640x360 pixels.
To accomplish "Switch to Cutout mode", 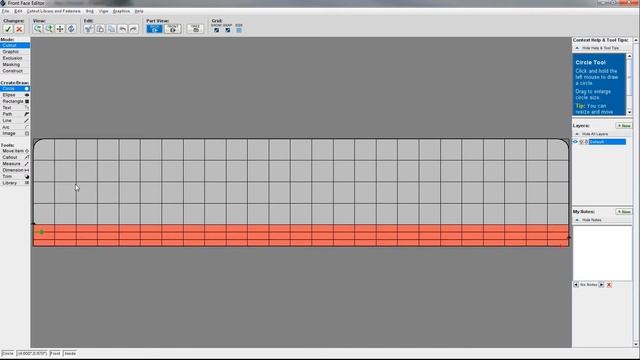I will [15, 45].
